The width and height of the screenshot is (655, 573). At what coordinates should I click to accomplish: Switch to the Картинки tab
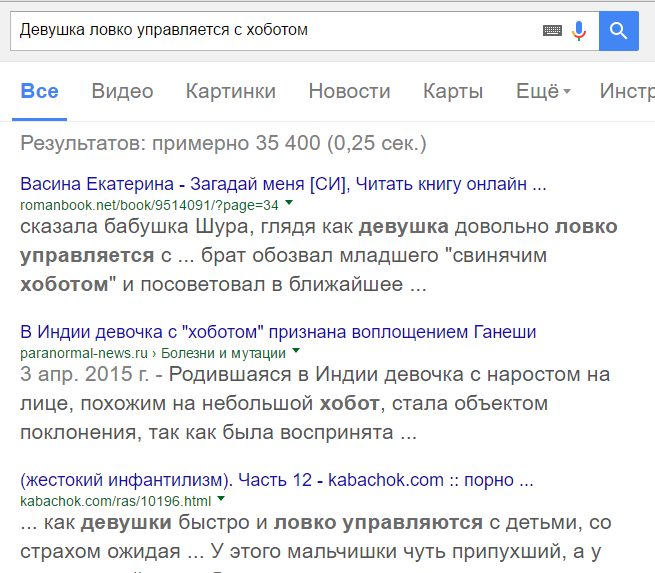230,91
